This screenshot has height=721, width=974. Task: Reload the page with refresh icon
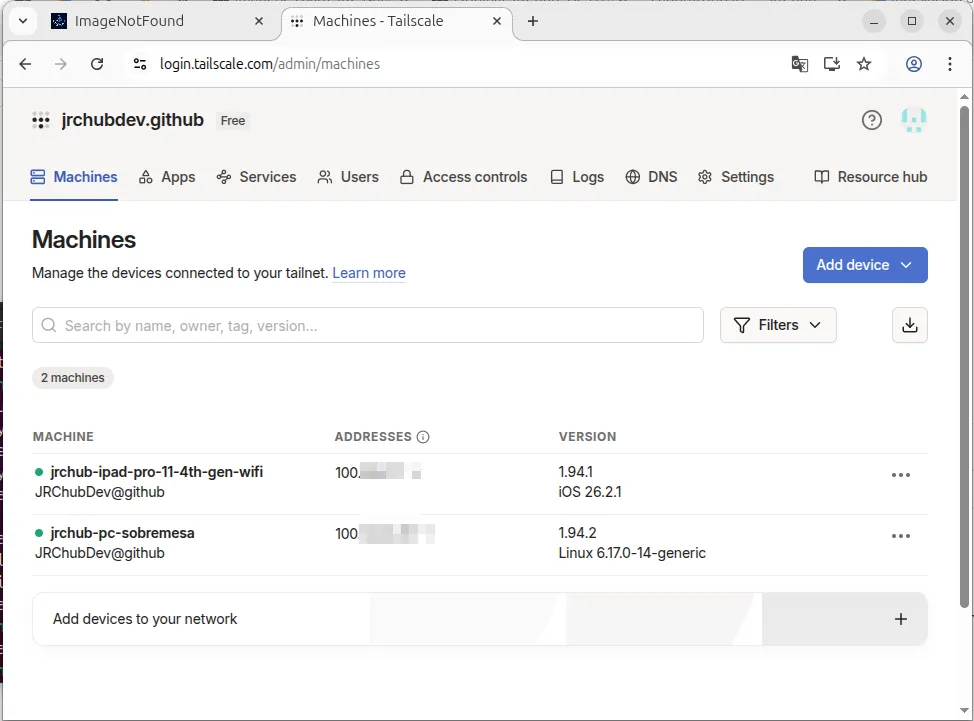click(x=97, y=64)
